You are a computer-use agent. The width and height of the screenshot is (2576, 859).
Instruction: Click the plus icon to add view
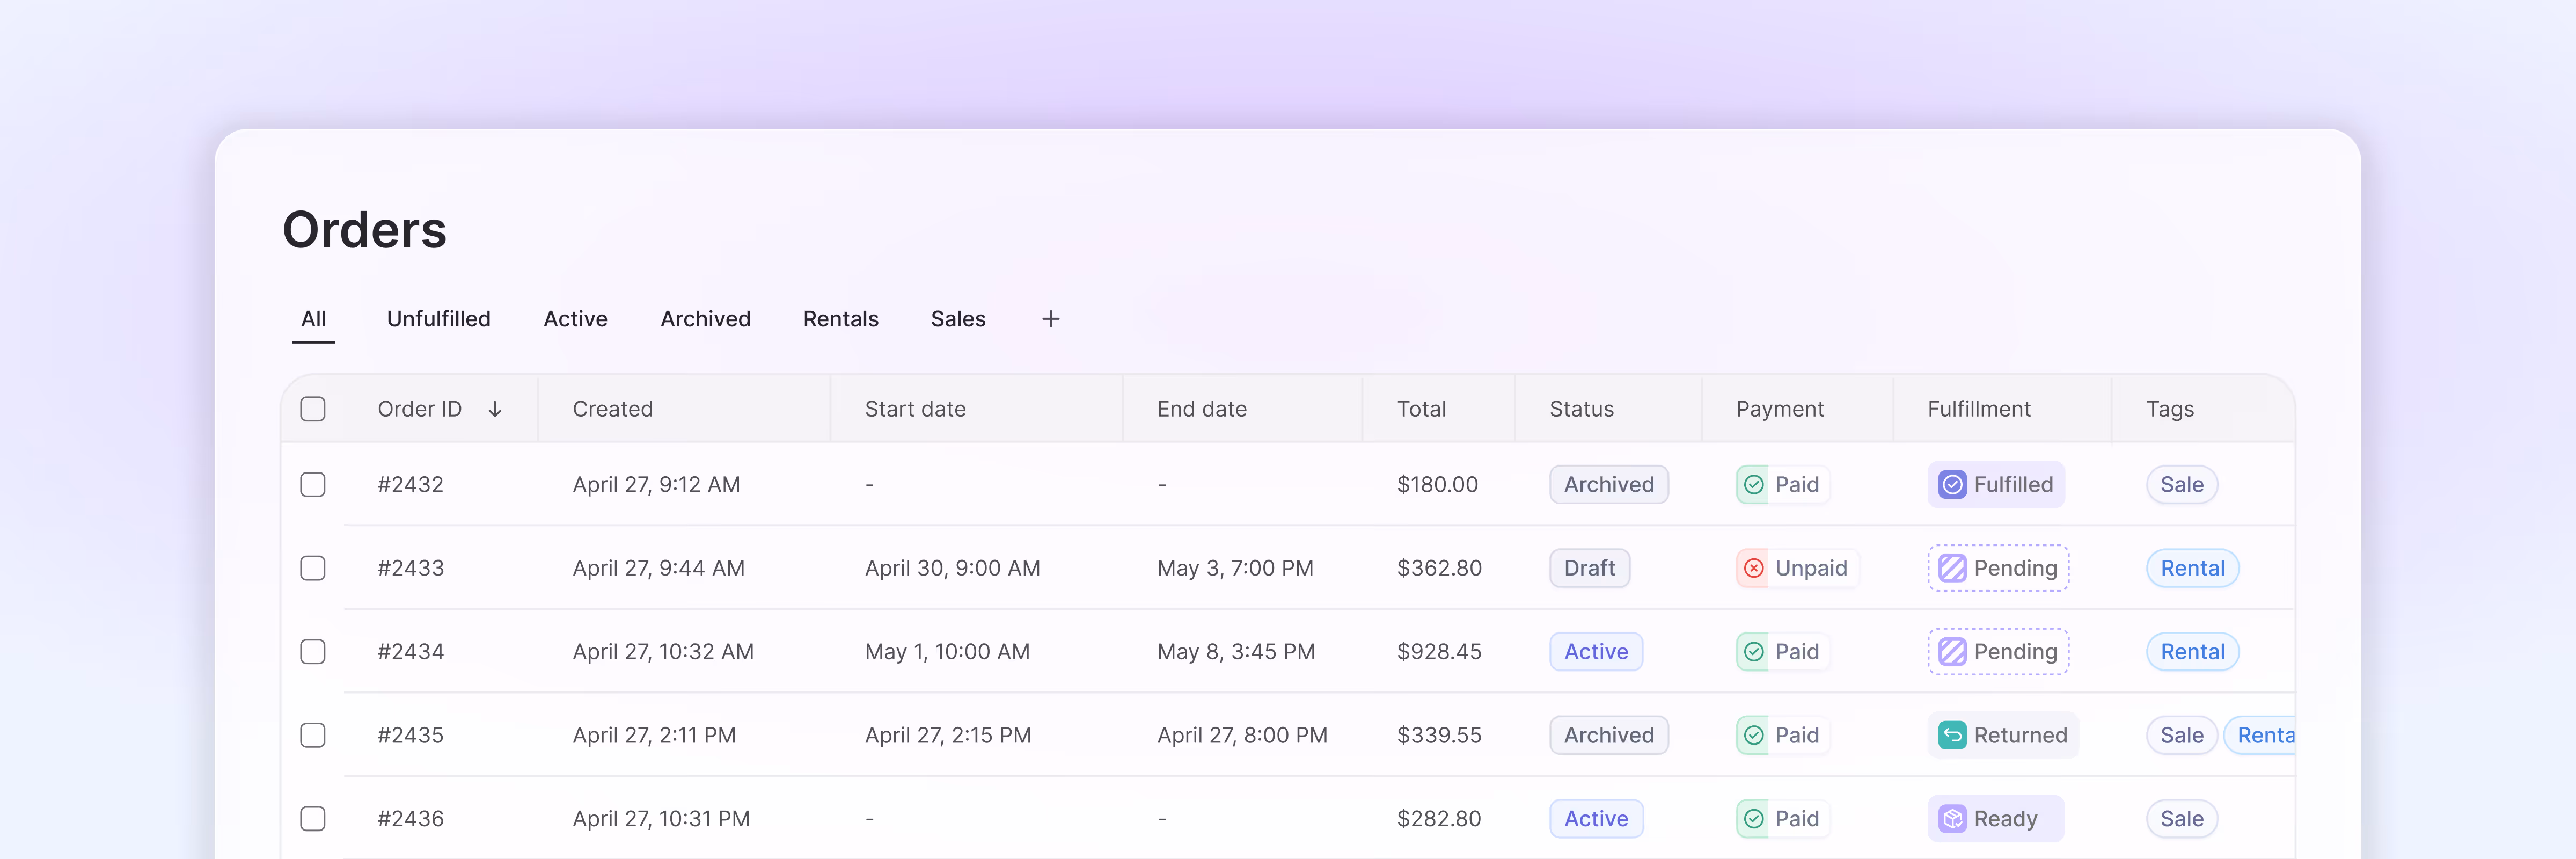click(1050, 319)
